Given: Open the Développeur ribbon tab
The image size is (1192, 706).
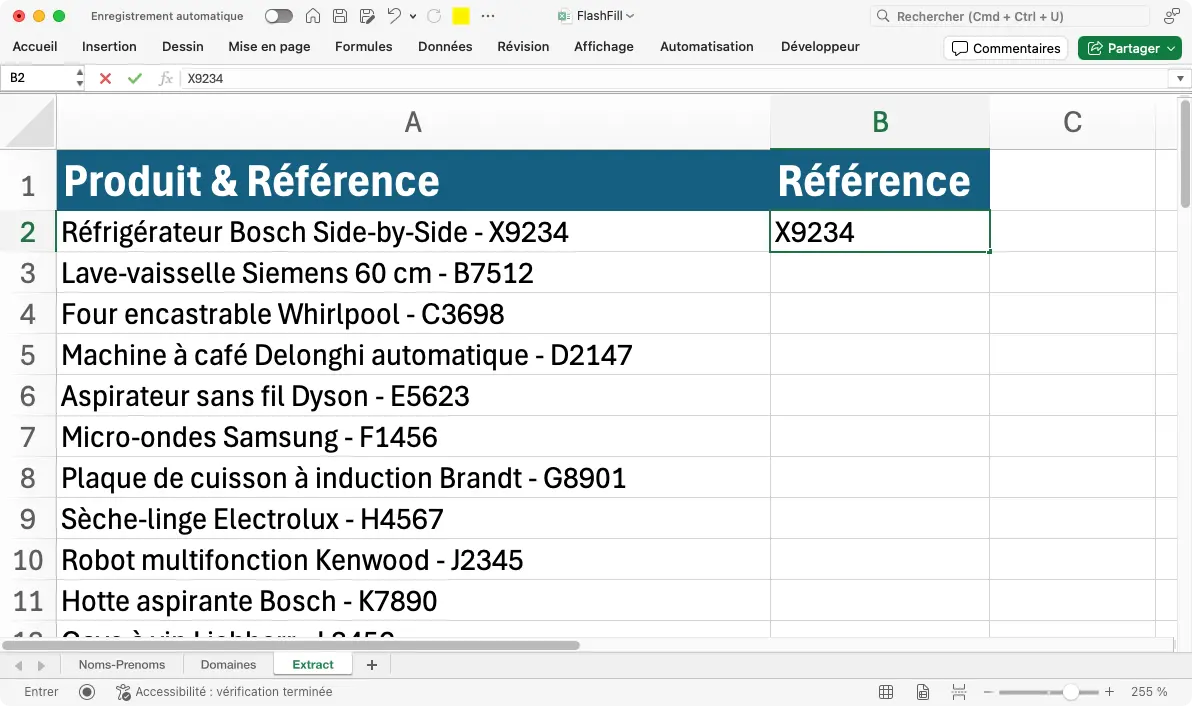Looking at the screenshot, I should [820, 46].
